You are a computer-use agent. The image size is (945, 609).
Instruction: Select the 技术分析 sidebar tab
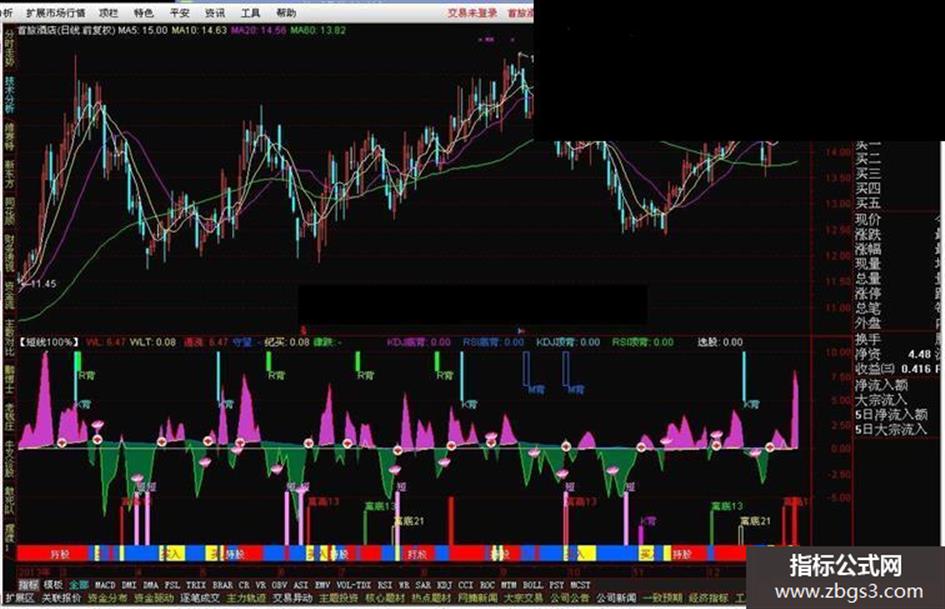[x=9, y=95]
